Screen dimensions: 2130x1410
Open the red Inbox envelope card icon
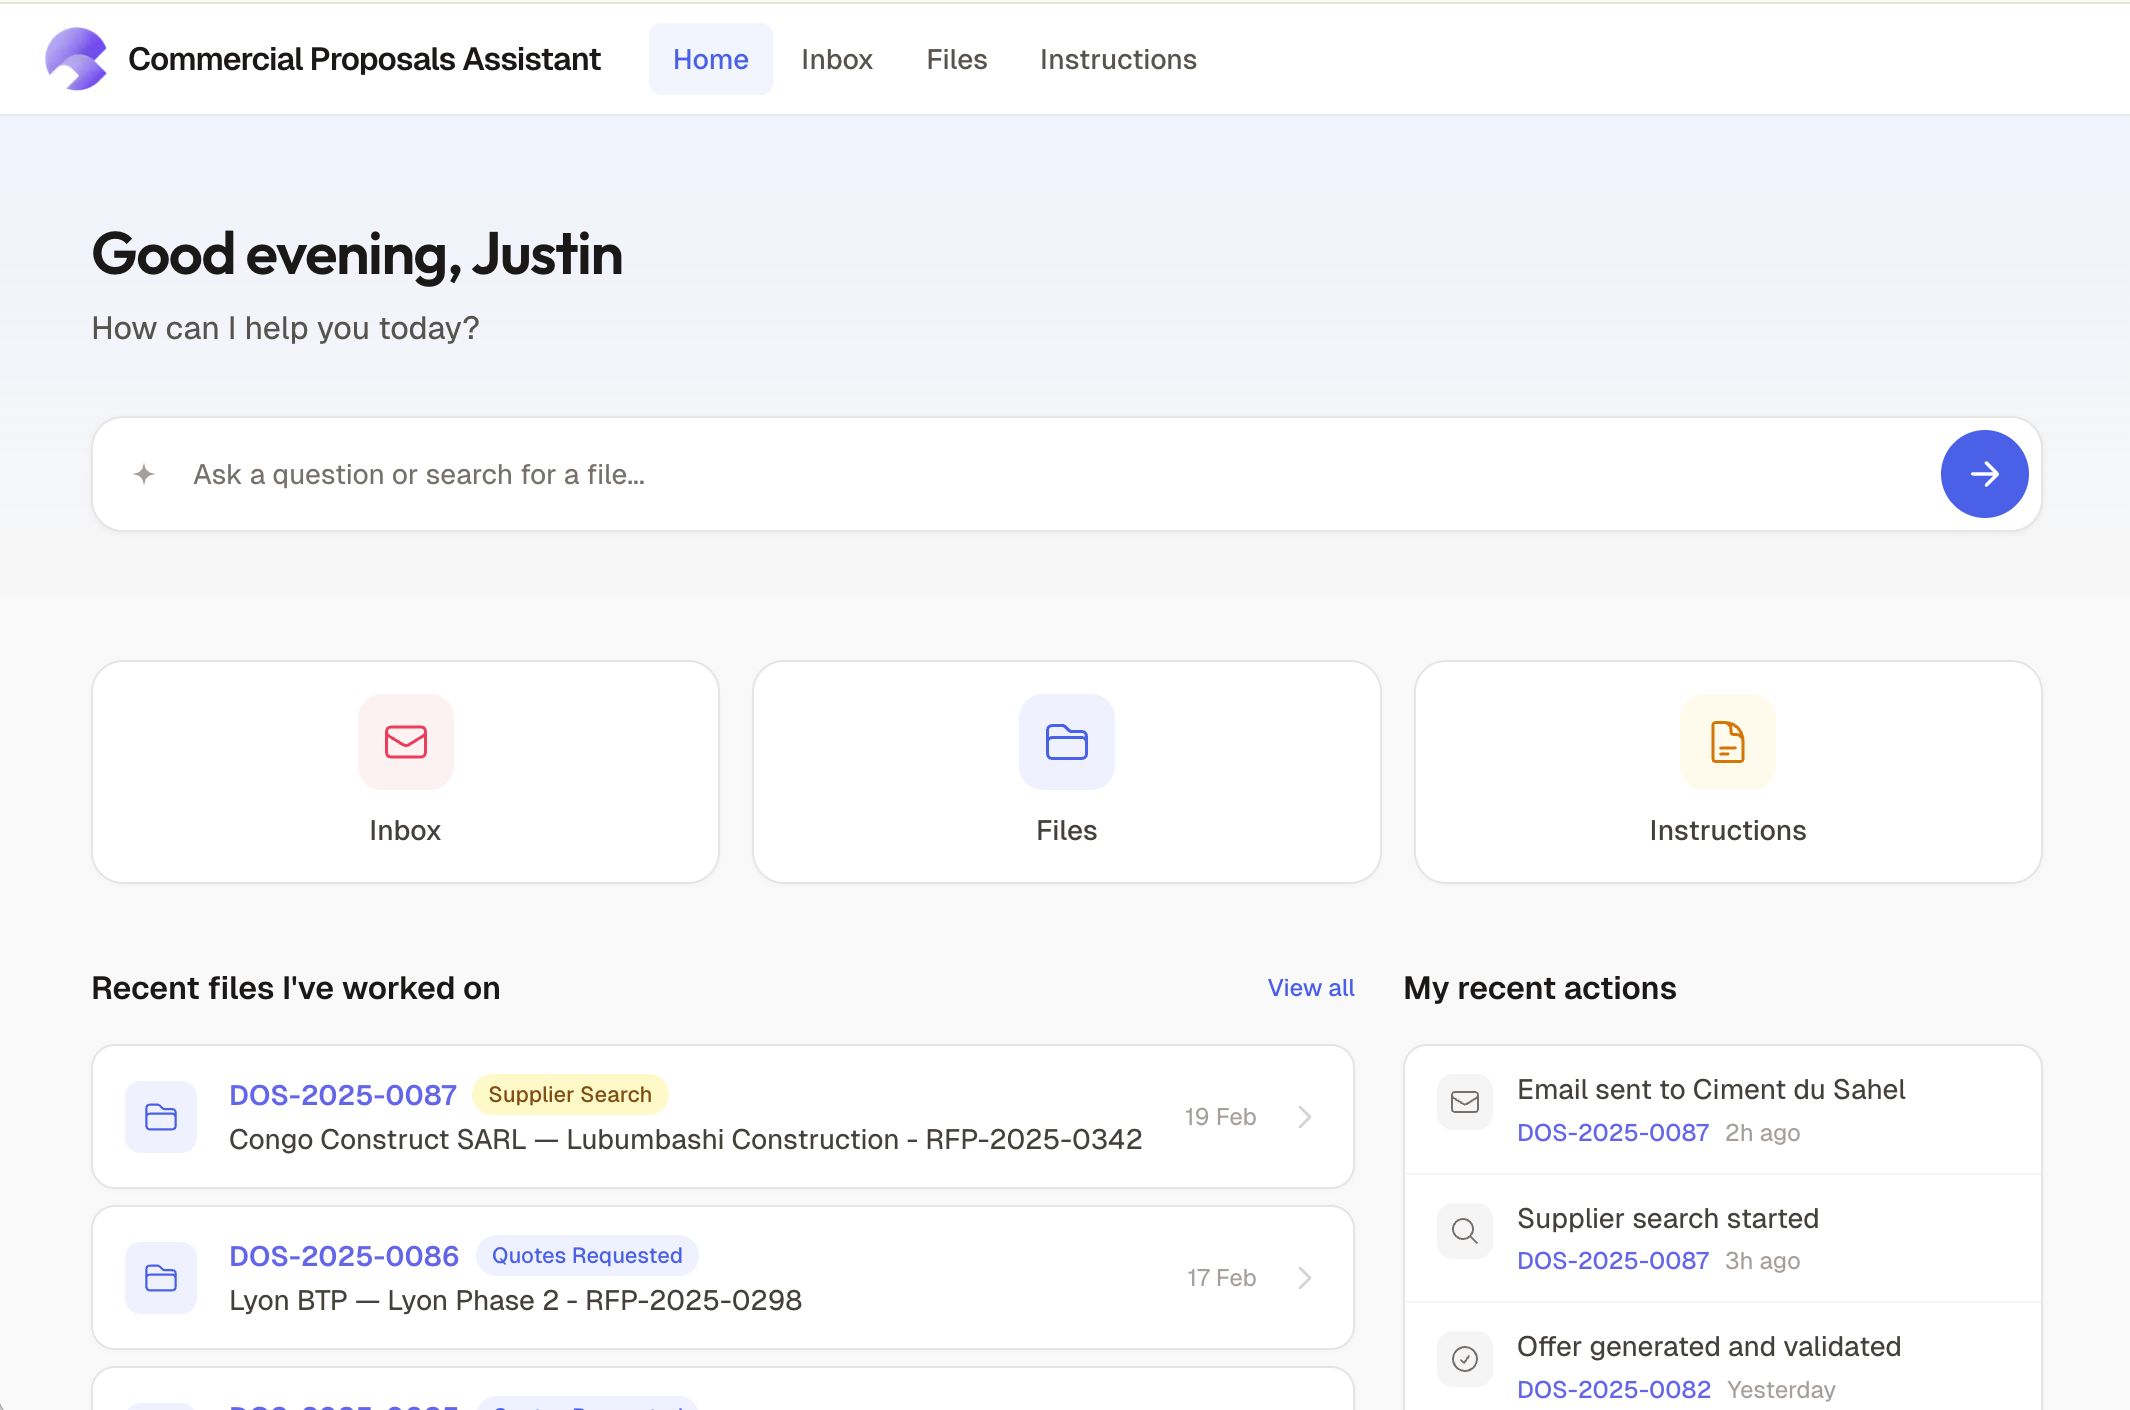[x=405, y=742]
